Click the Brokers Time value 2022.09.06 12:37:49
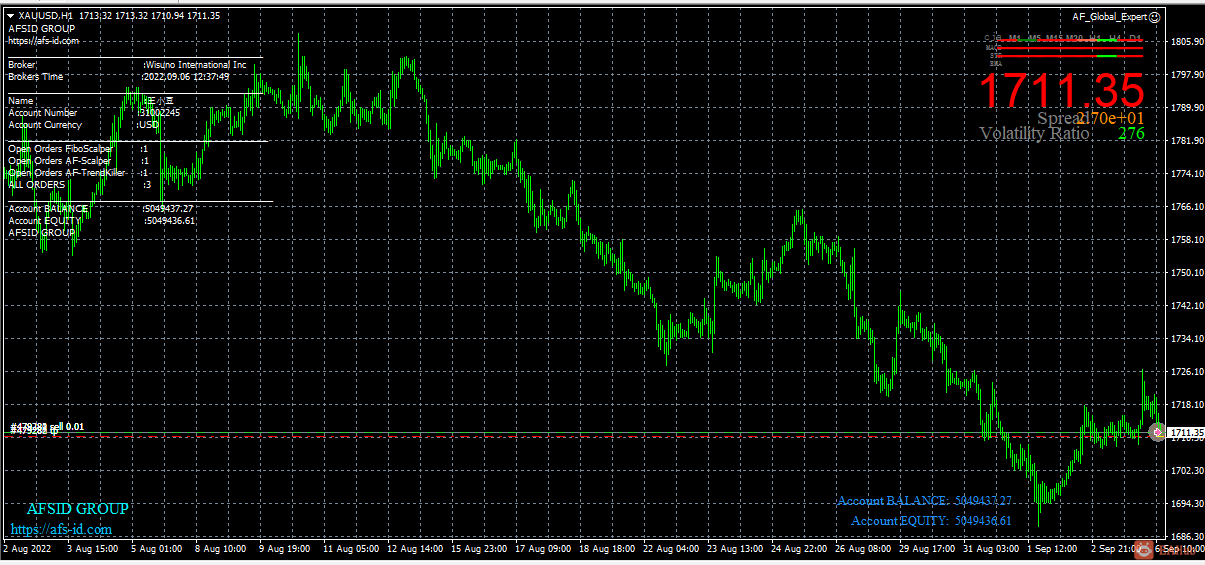 [x=186, y=77]
